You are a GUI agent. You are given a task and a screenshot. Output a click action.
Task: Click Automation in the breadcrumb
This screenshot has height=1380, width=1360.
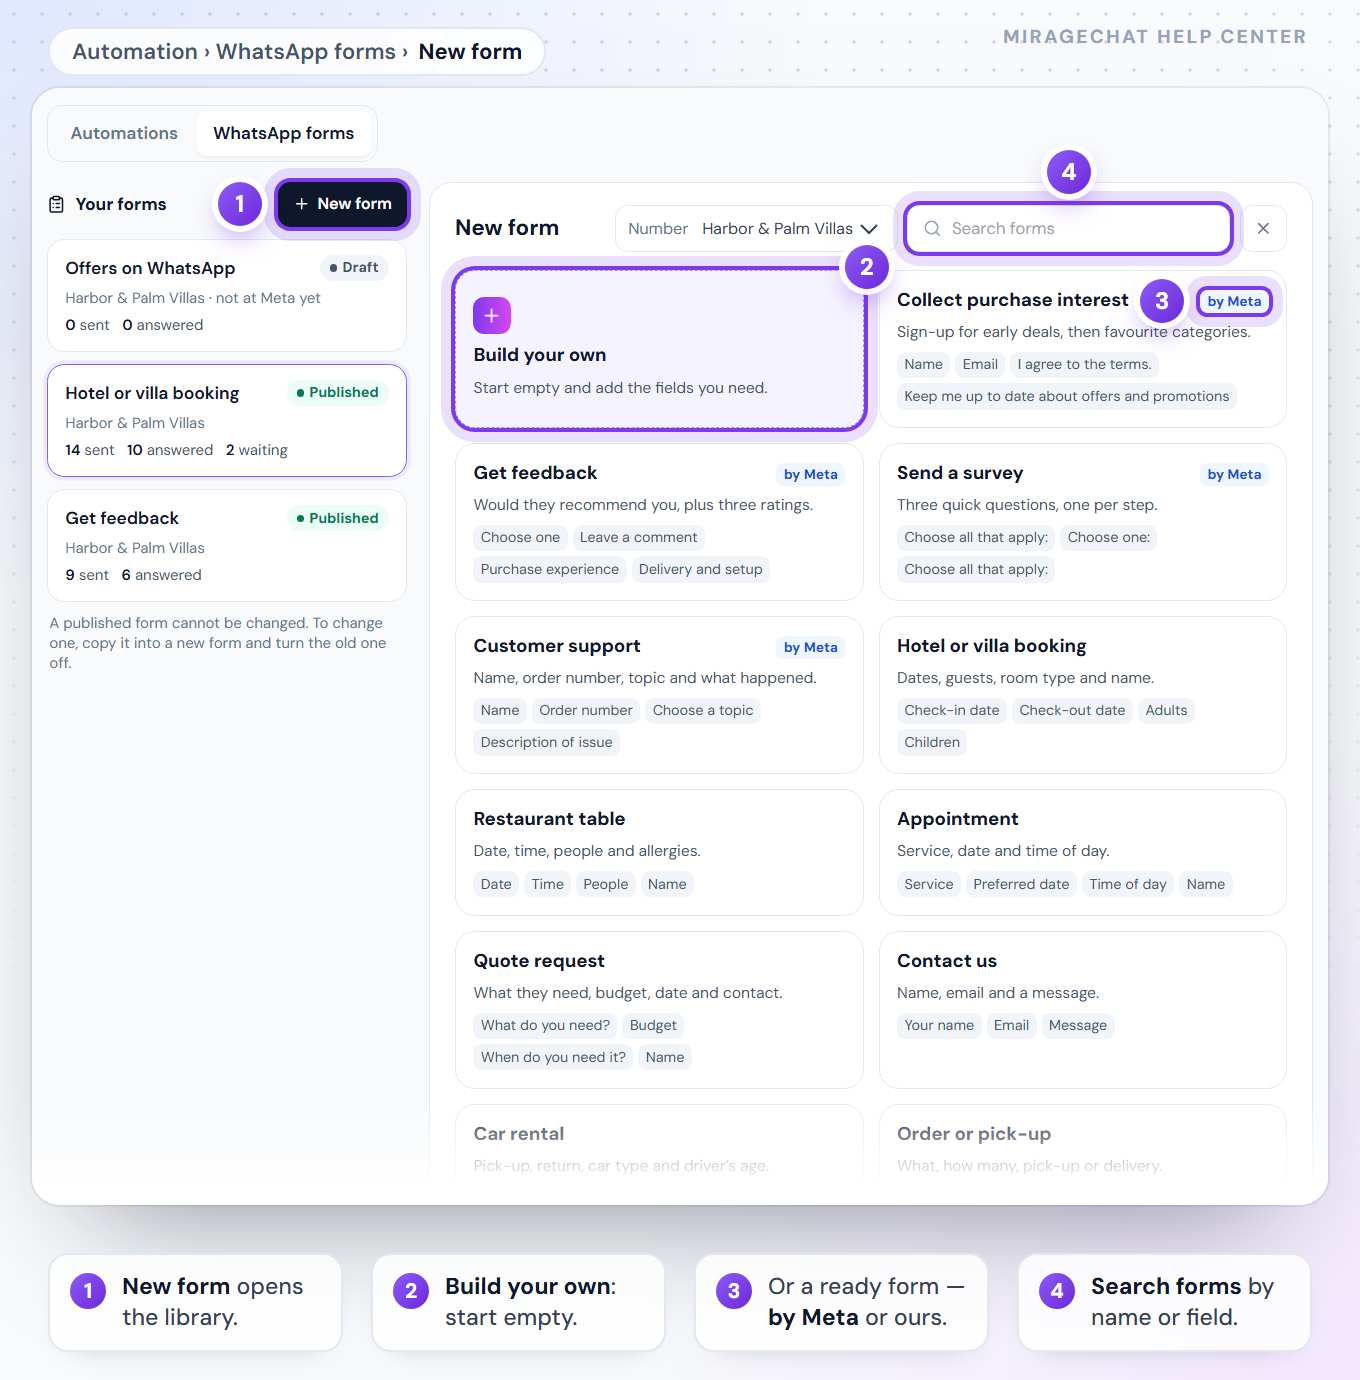click(135, 52)
